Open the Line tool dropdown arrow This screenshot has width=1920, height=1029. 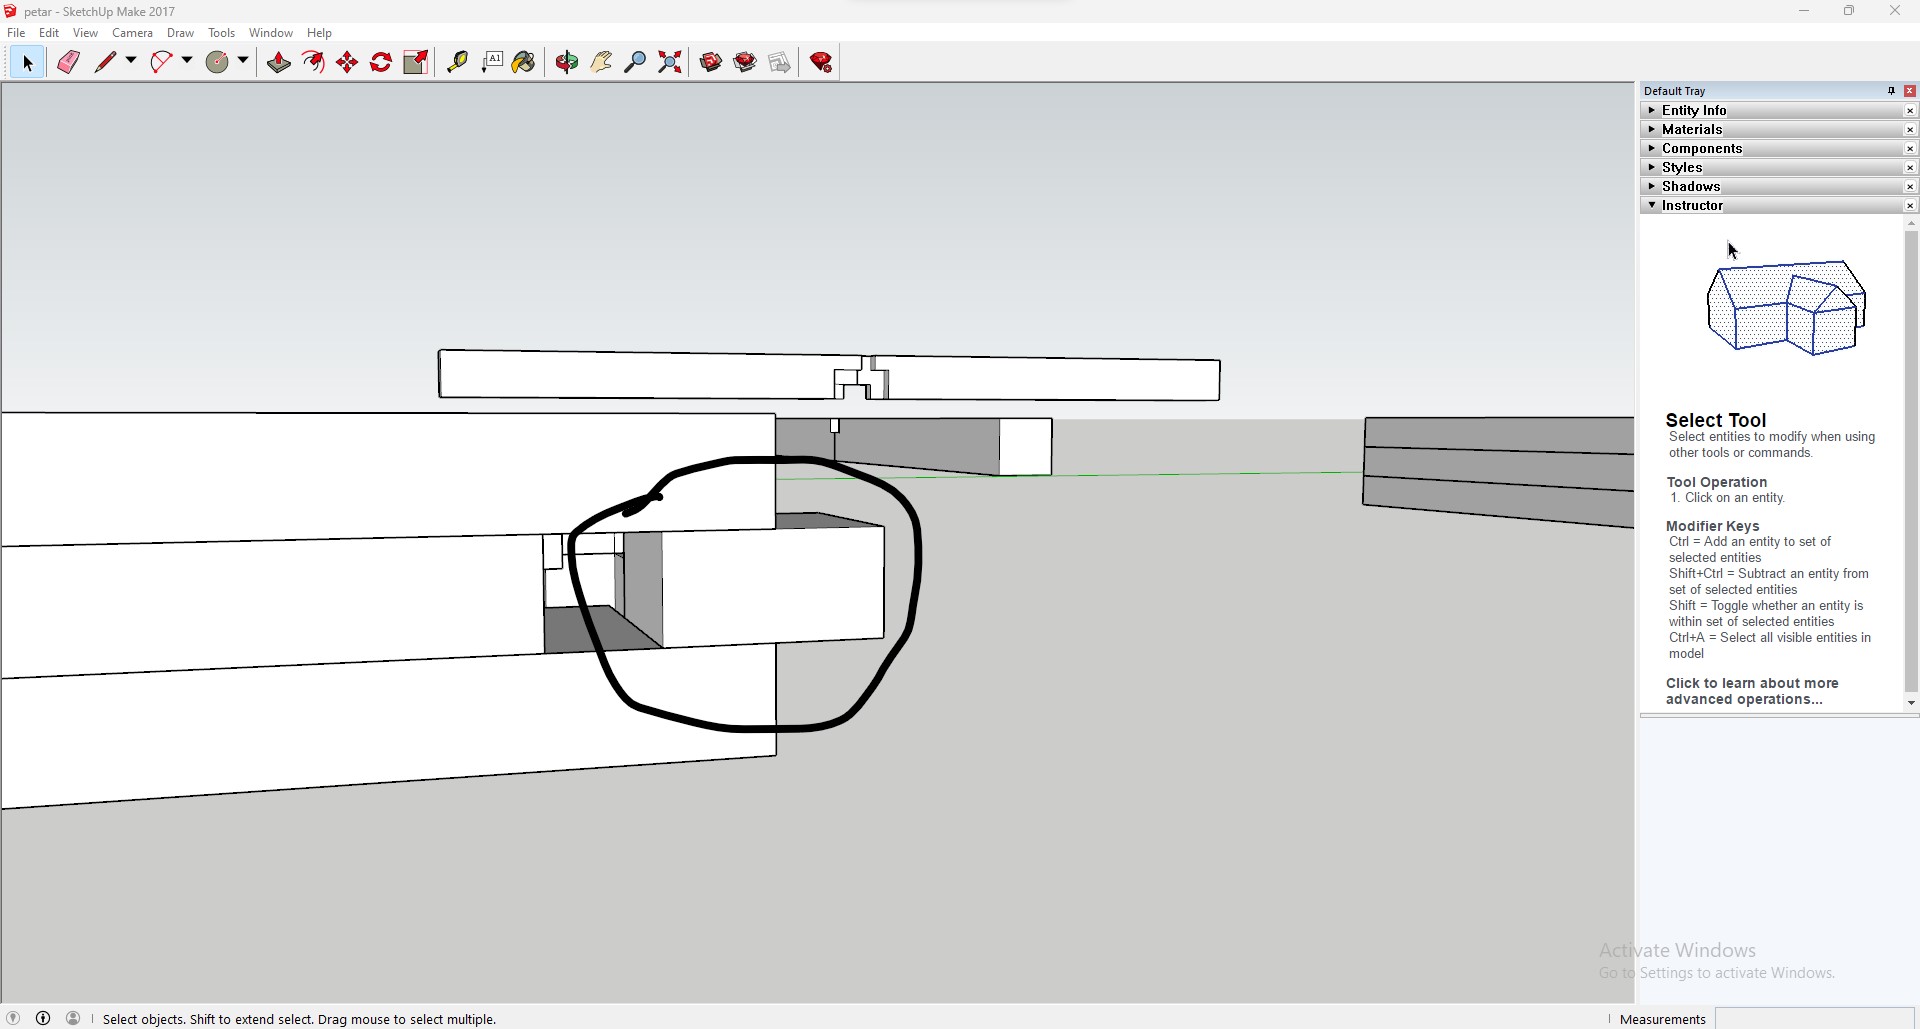(x=131, y=61)
